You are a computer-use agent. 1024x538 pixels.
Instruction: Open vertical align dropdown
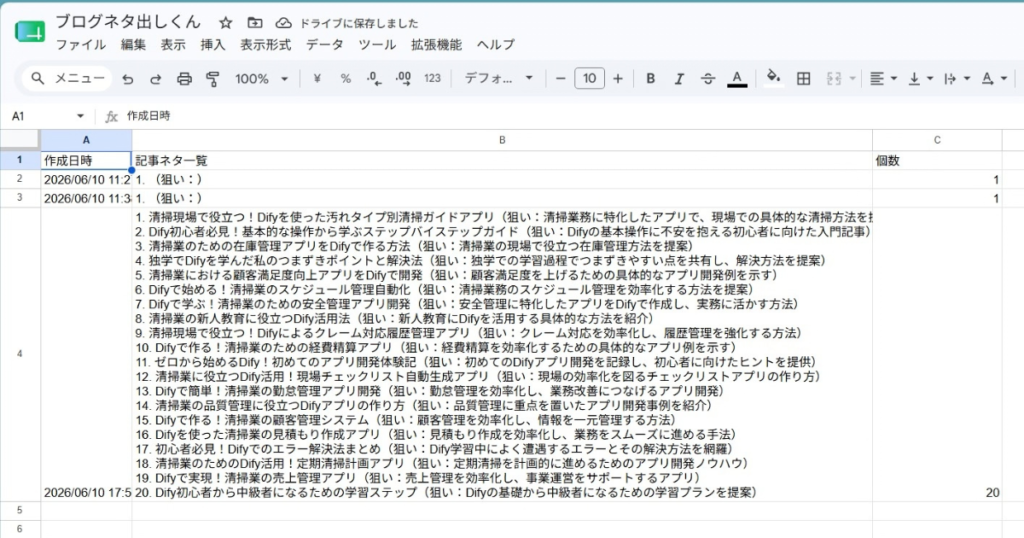pos(921,78)
